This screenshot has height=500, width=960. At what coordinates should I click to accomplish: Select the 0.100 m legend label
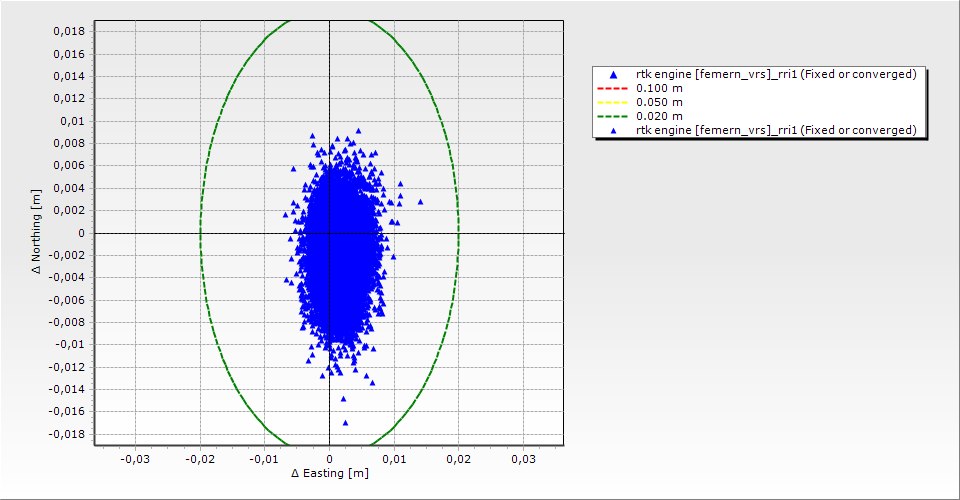pos(659,89)
